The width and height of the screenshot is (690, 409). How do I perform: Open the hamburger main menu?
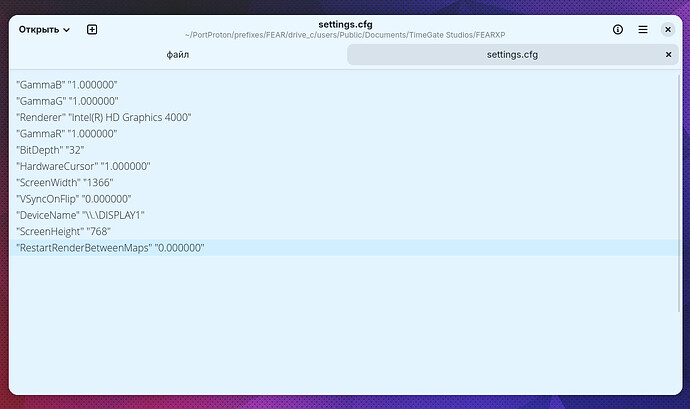643,30
